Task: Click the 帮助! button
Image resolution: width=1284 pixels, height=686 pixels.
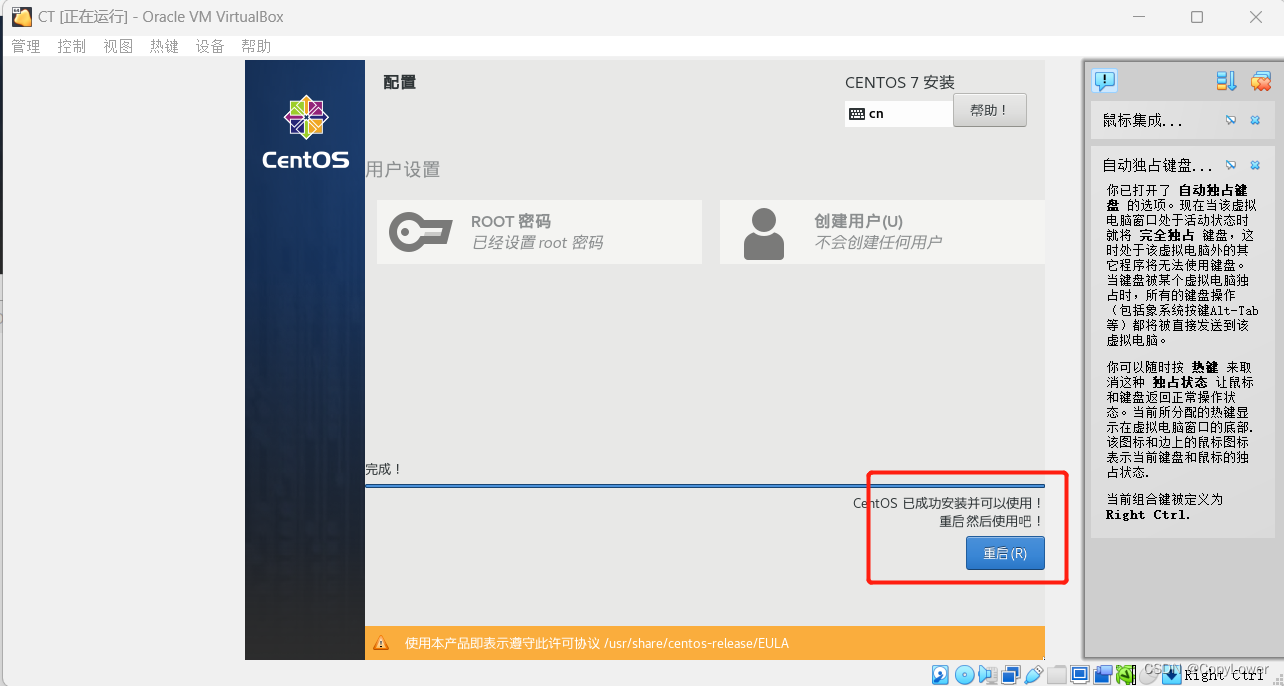Action: coord(989,109)
